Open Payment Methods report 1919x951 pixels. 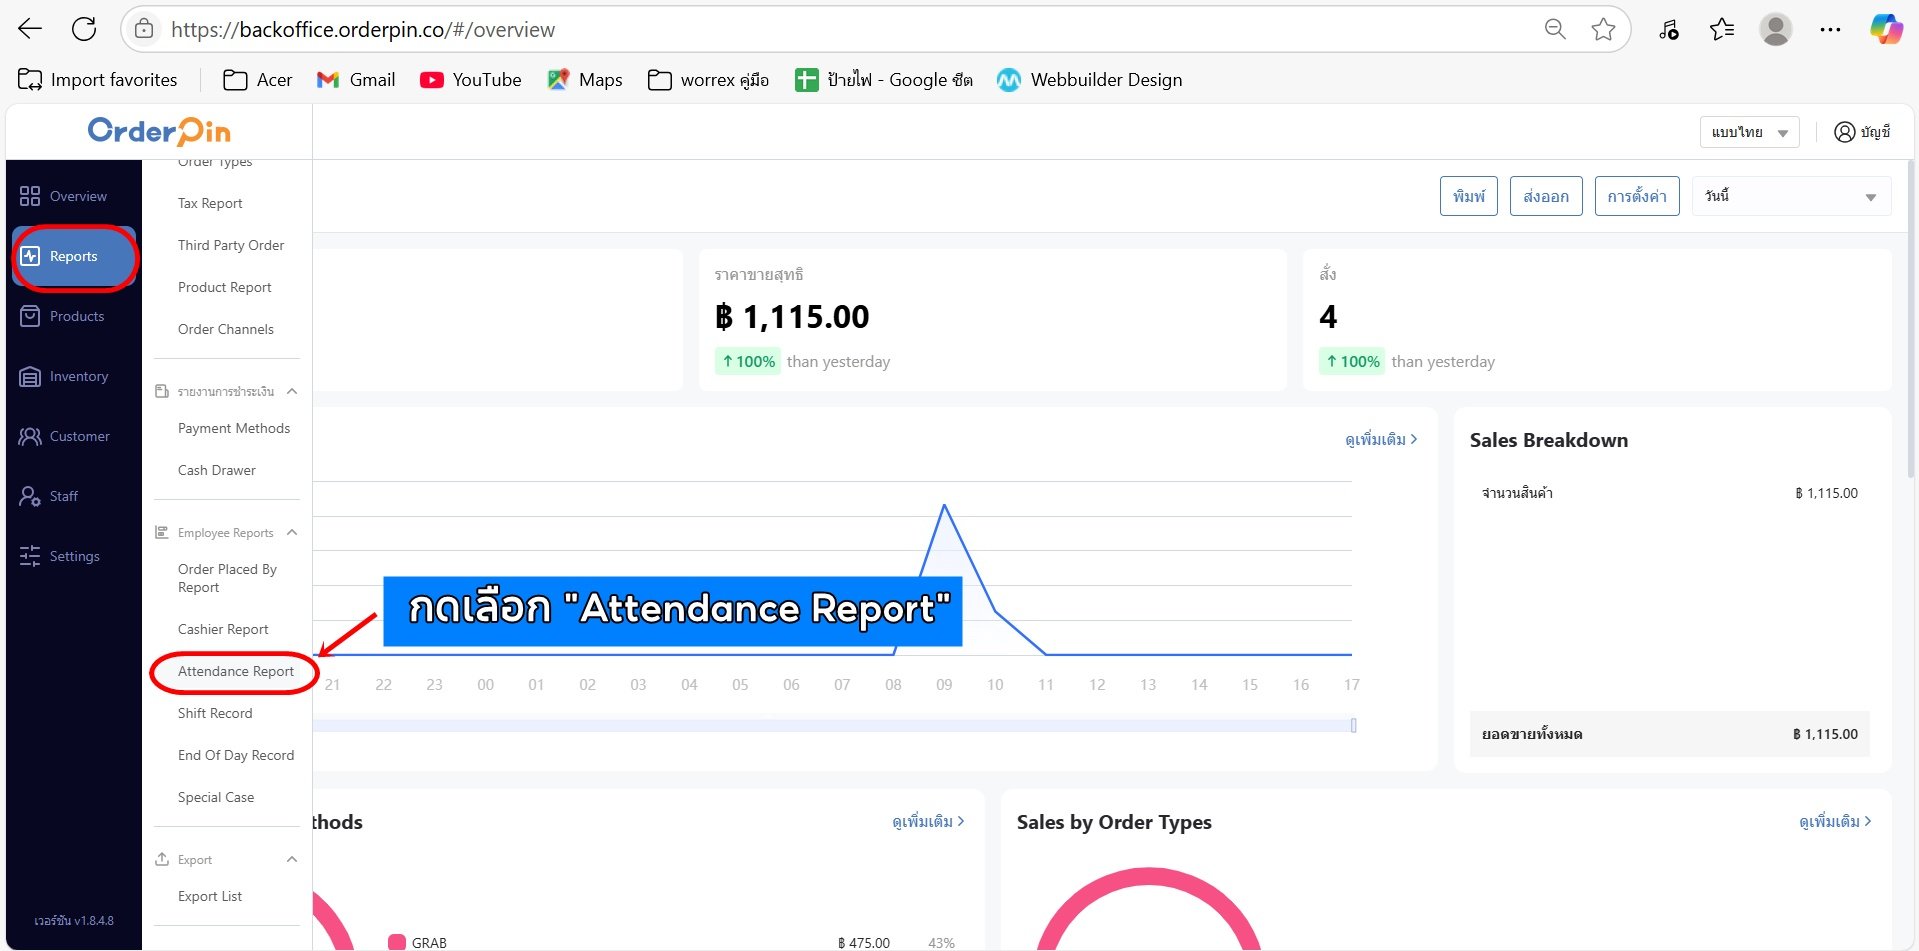coord(234,428)
